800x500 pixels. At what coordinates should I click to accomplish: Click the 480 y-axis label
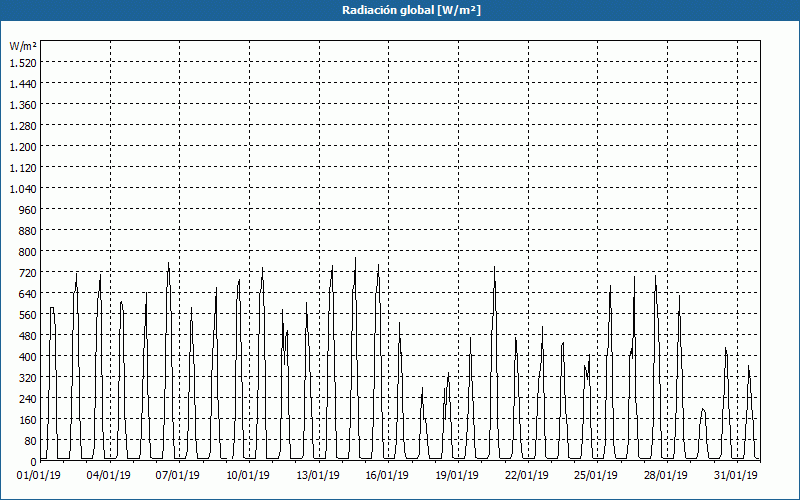point(29,336)
